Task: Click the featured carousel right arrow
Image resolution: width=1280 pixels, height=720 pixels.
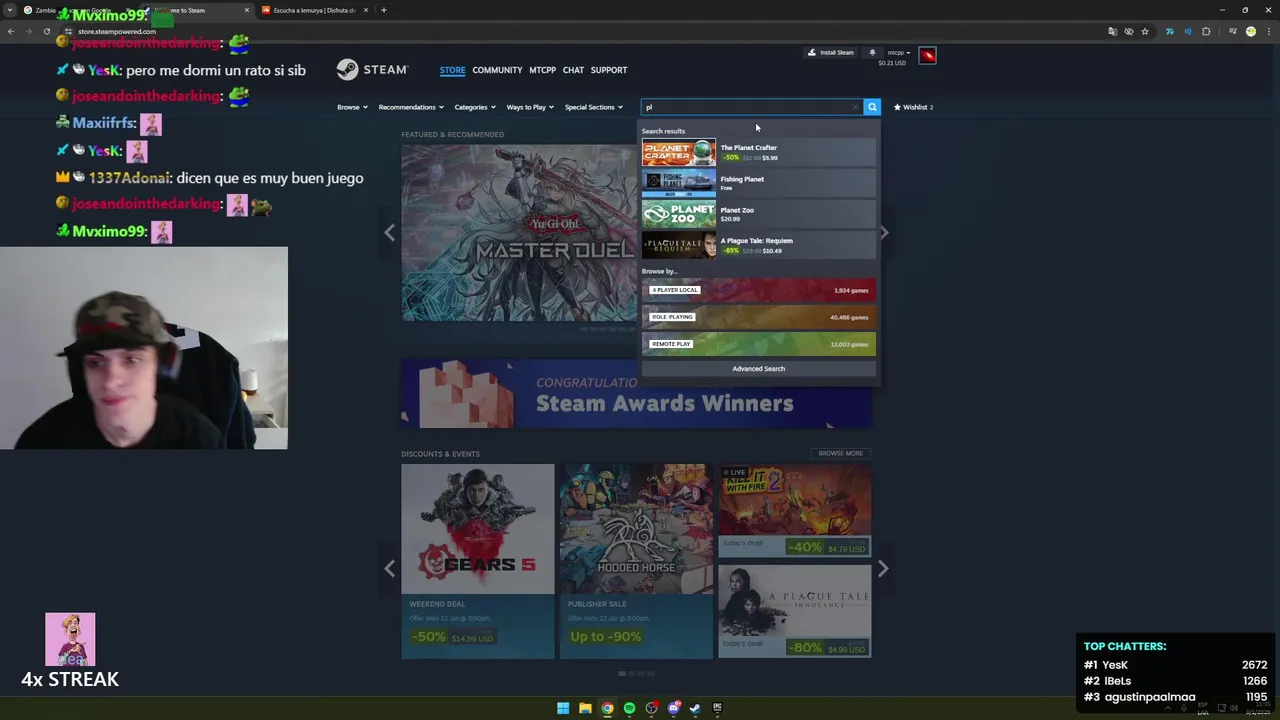Action: click(883, 232)
